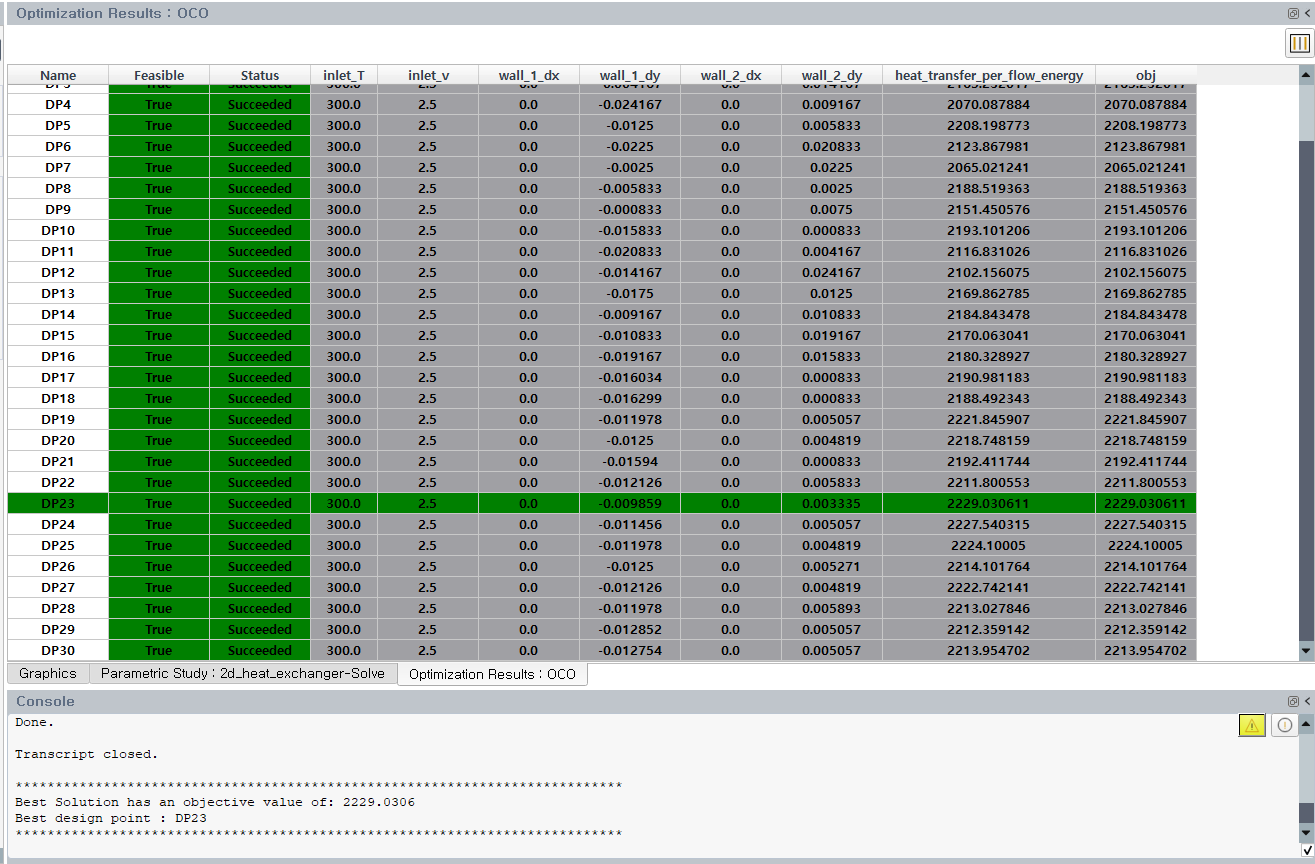
Task: Select design point DP19
Action: (x=58, y=419)
